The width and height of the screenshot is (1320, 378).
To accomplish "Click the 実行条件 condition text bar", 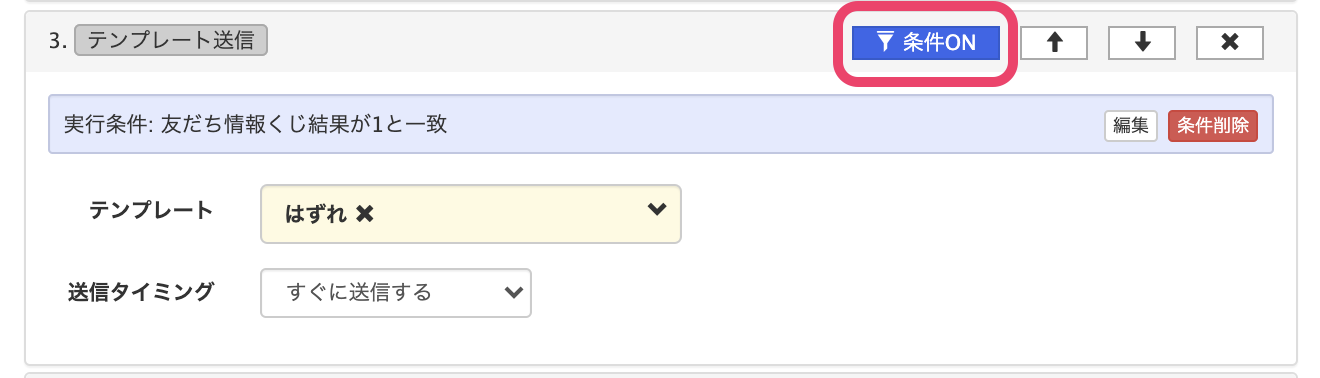I will click(661, 124).
